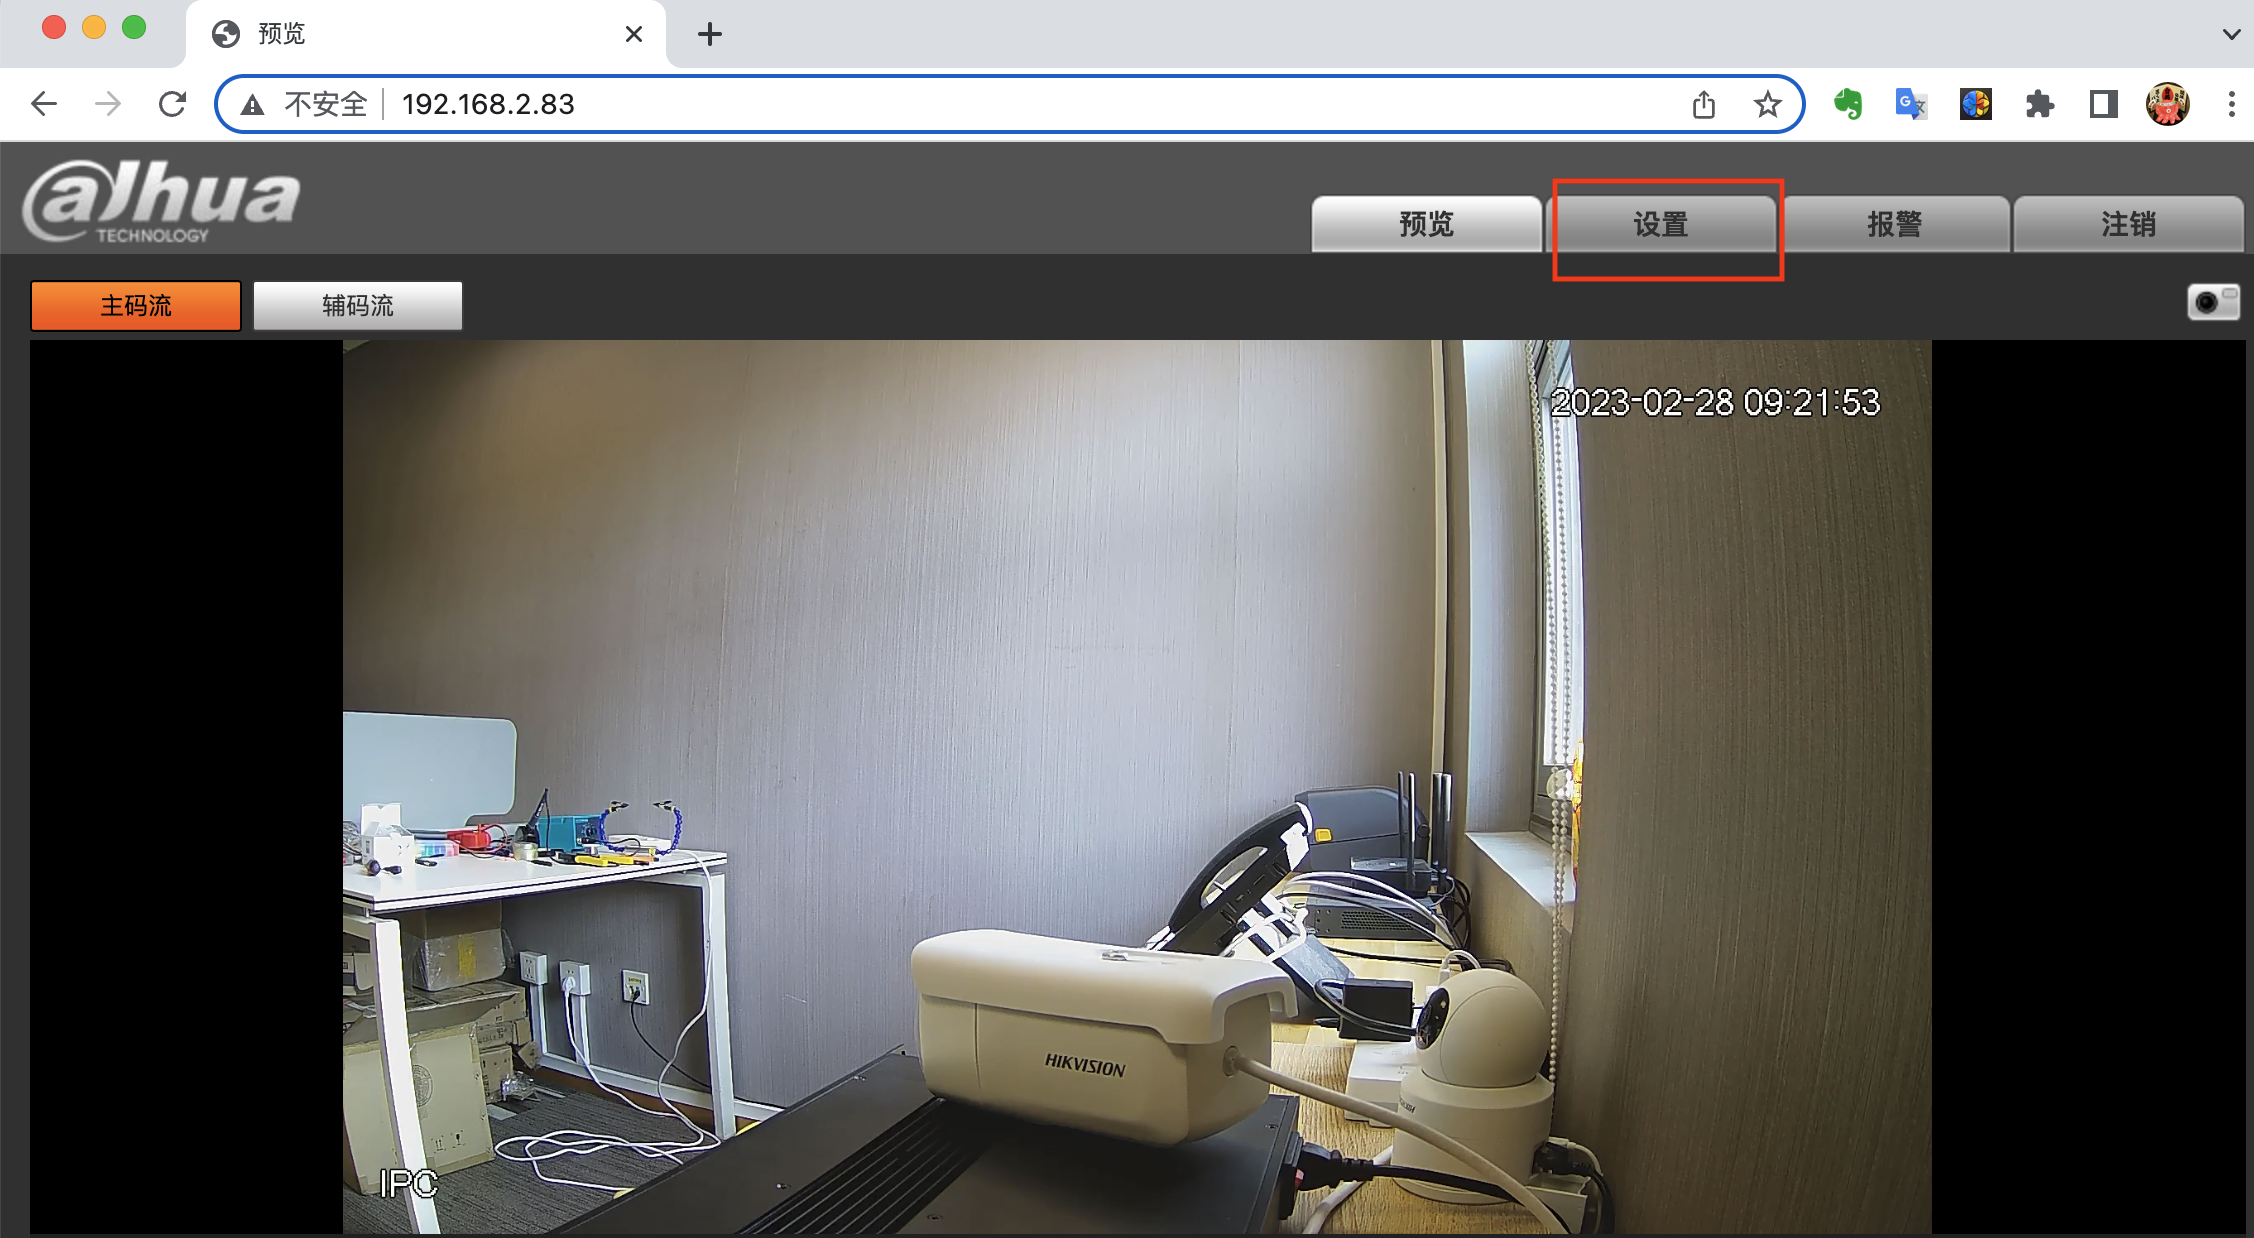This screenshot has height=1238, width=2254.
Task: Open the 报警 alarm tab
Action: coord(1895,224)
